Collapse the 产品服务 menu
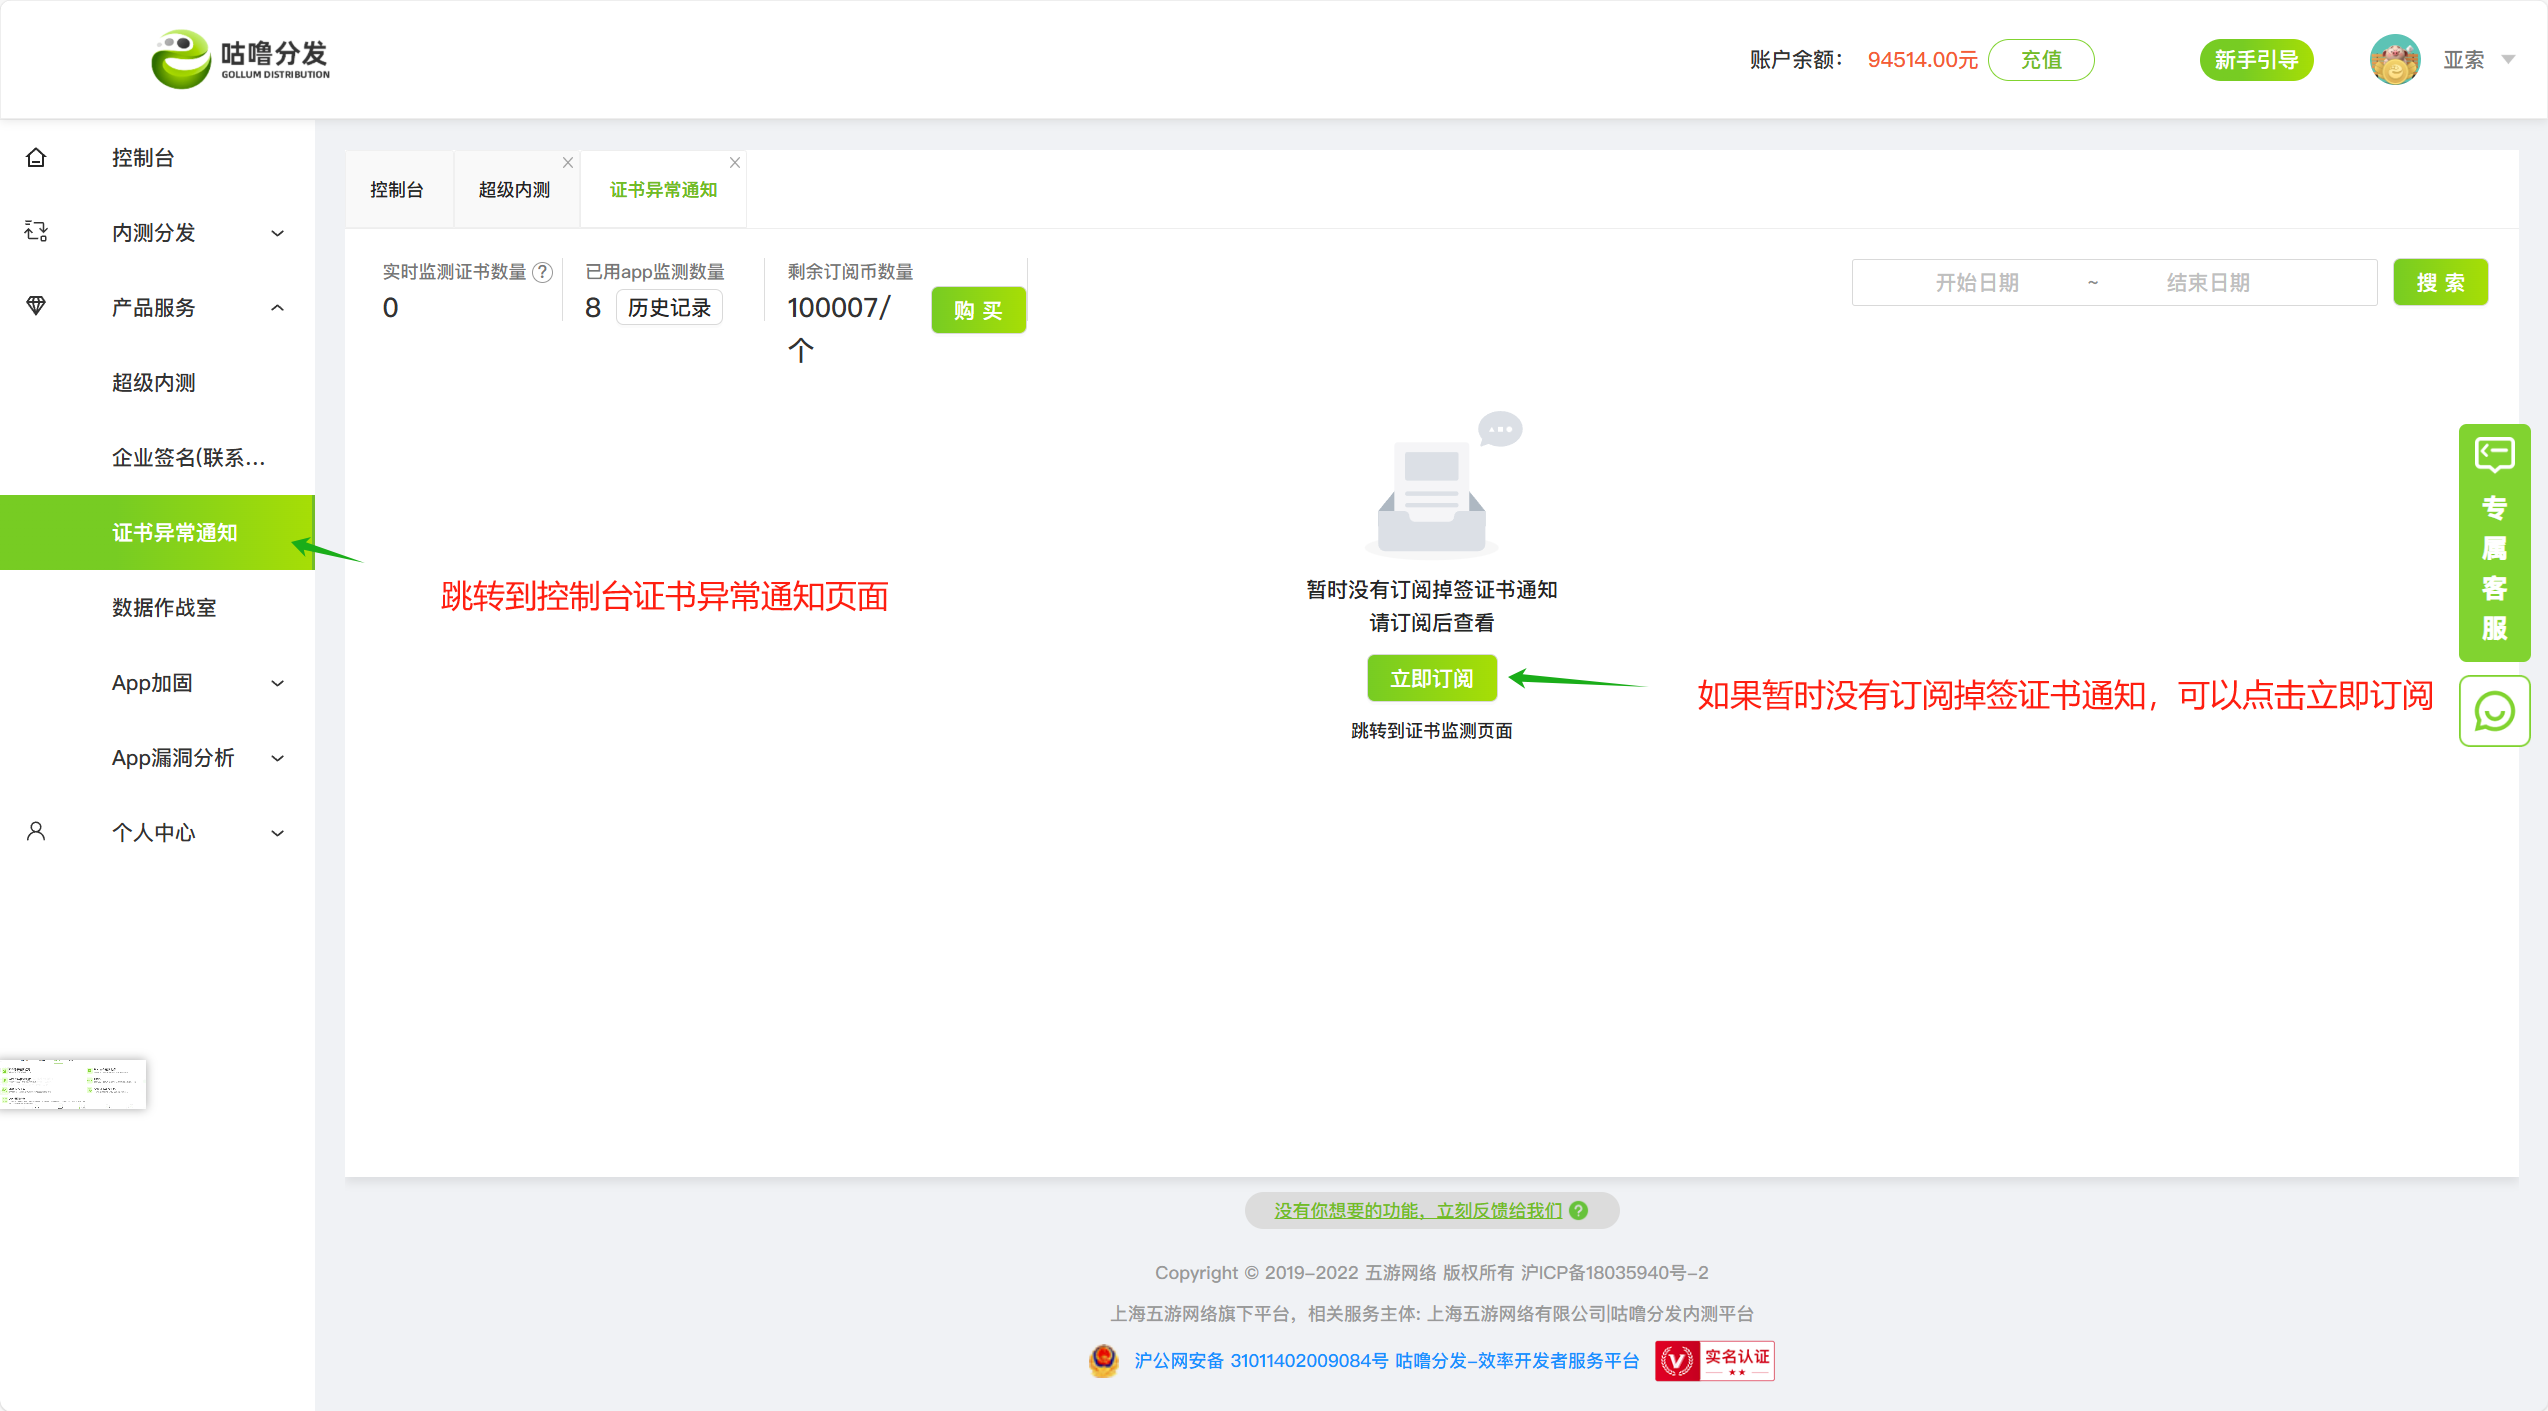 (278, 308)
